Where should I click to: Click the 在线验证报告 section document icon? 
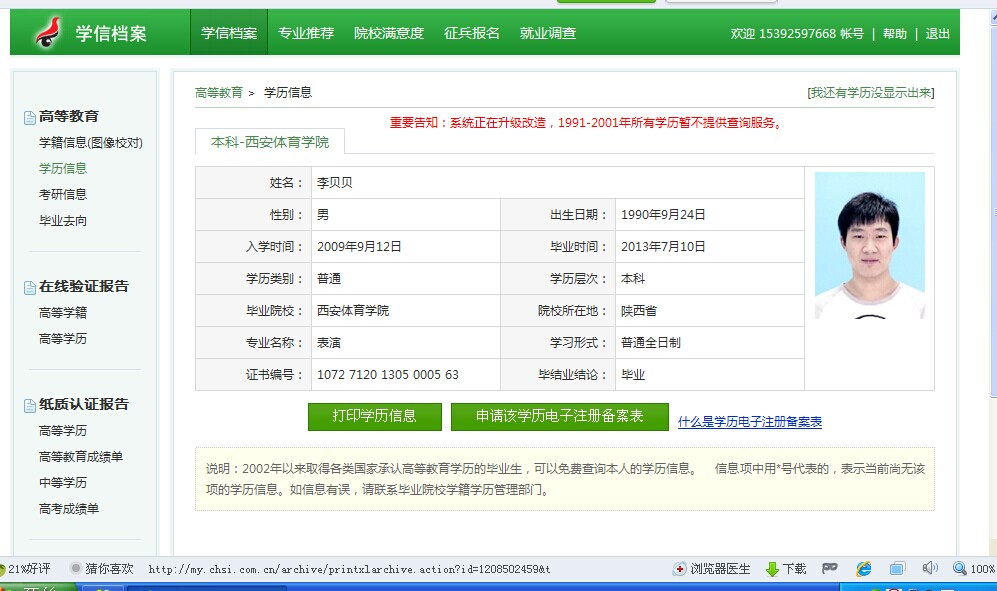[29, 288]
